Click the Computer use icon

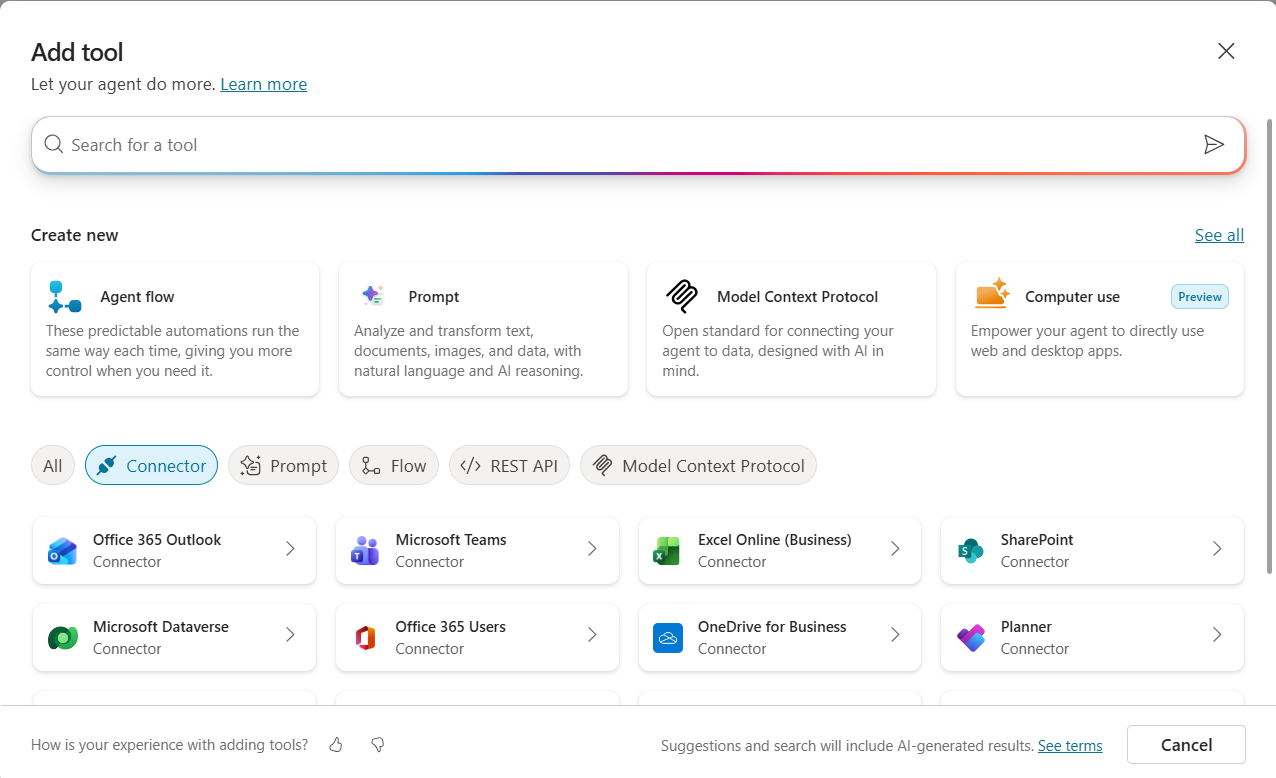pyautogui.click(x=992, y=295)
